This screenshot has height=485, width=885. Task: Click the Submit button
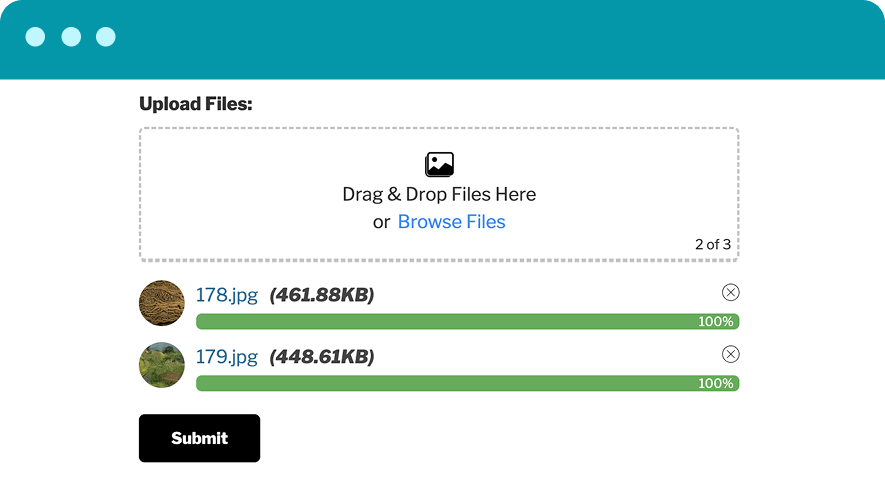pos(199,438)
